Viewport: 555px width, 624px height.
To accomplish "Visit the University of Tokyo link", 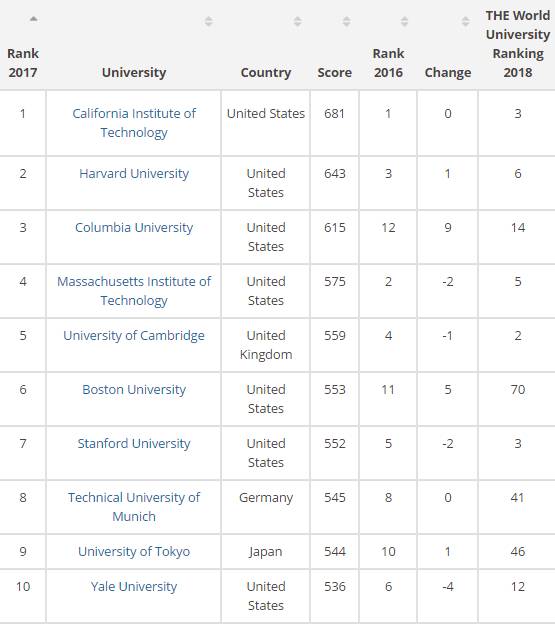I will pos(134,552).
